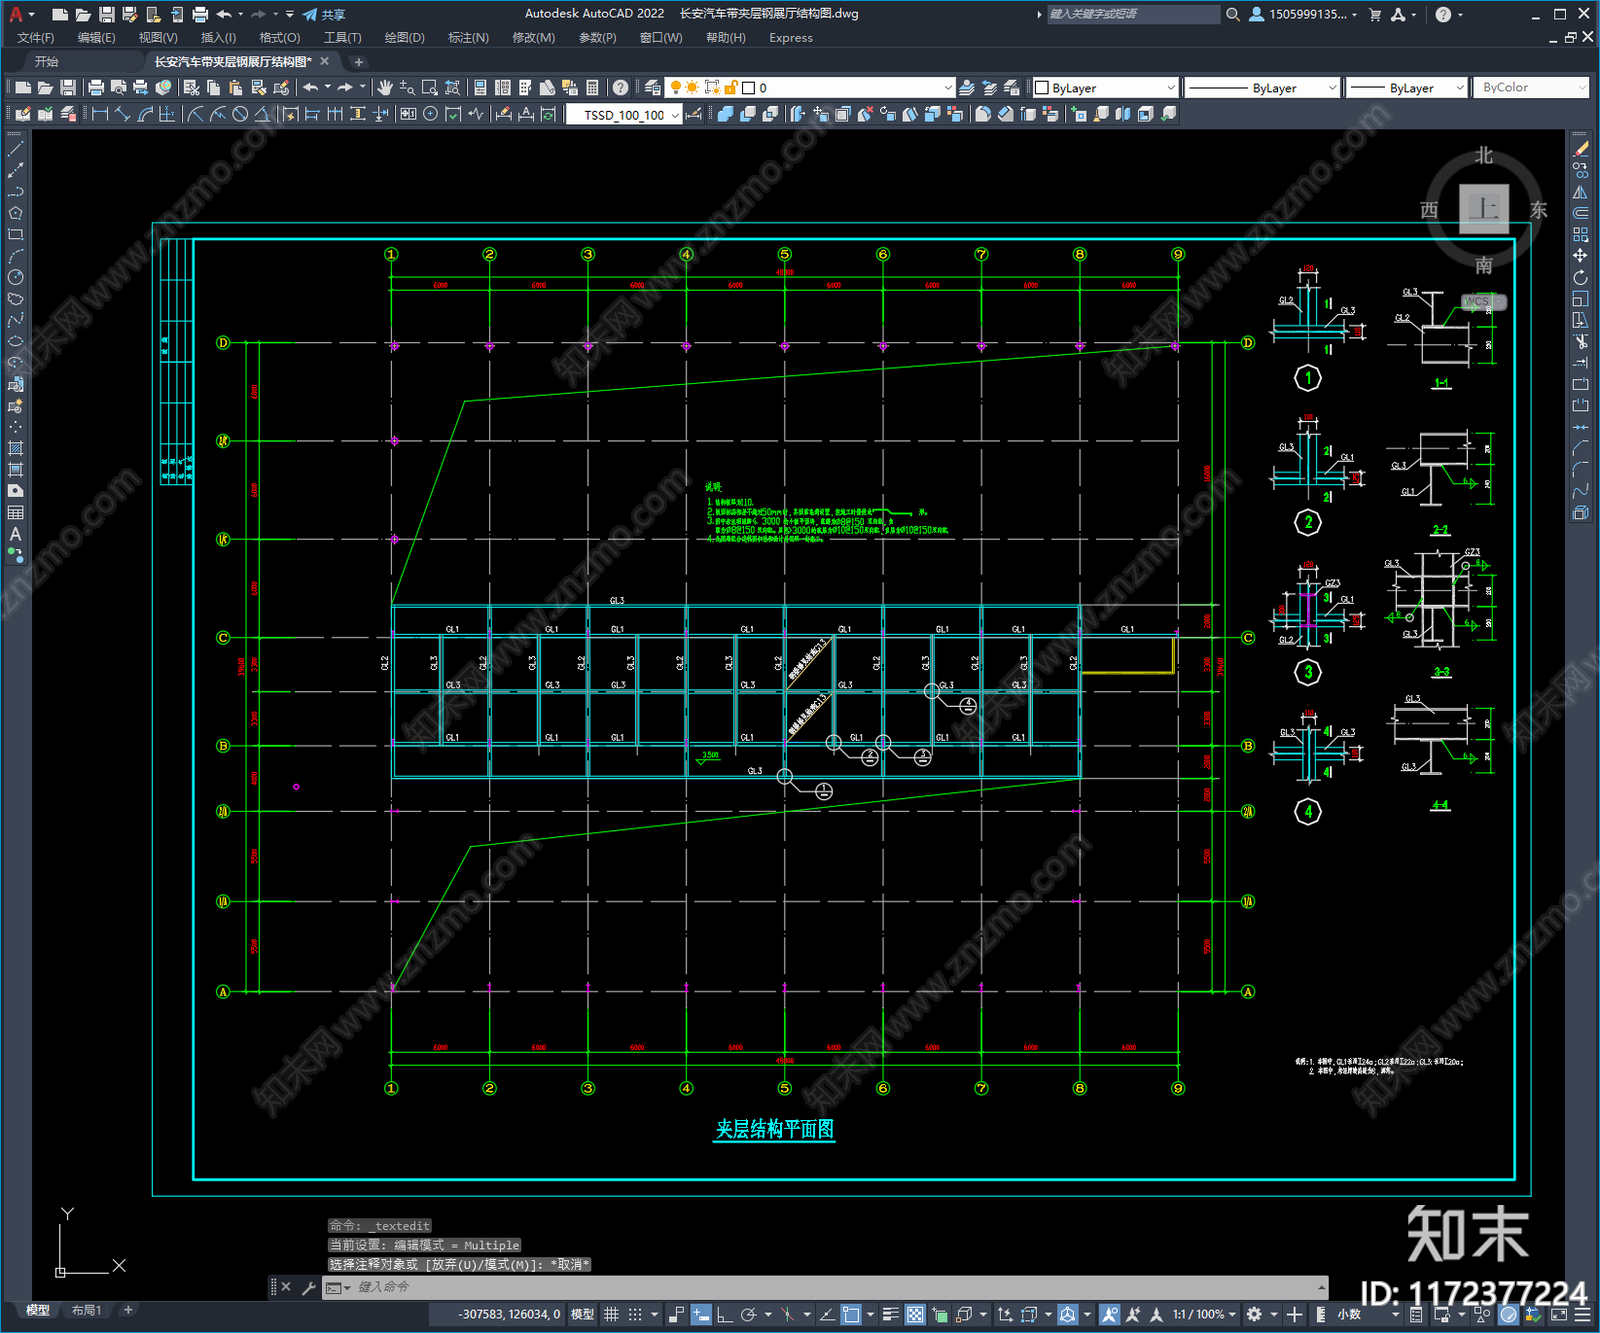Select the Circle tool in left draw toolbar
This screenshot has height=1333, width=1600.
pos(15,277)
